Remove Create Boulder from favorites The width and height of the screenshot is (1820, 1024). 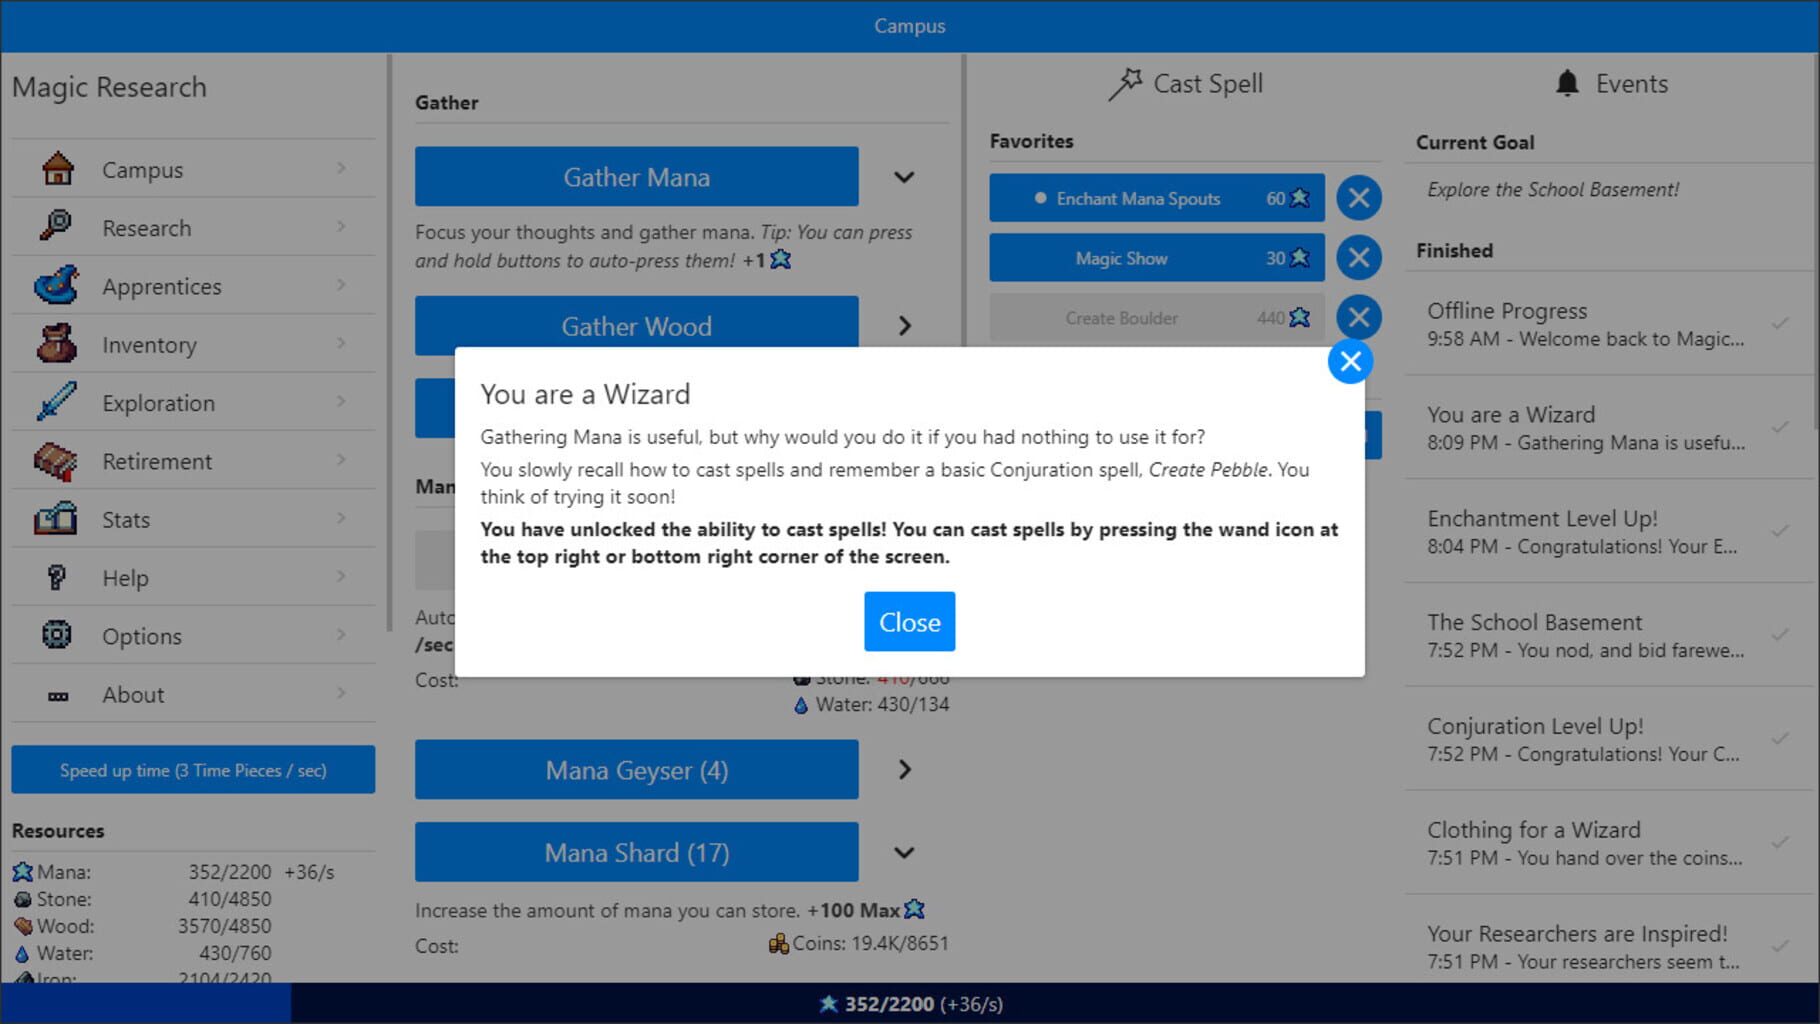tap(1358, 318)
